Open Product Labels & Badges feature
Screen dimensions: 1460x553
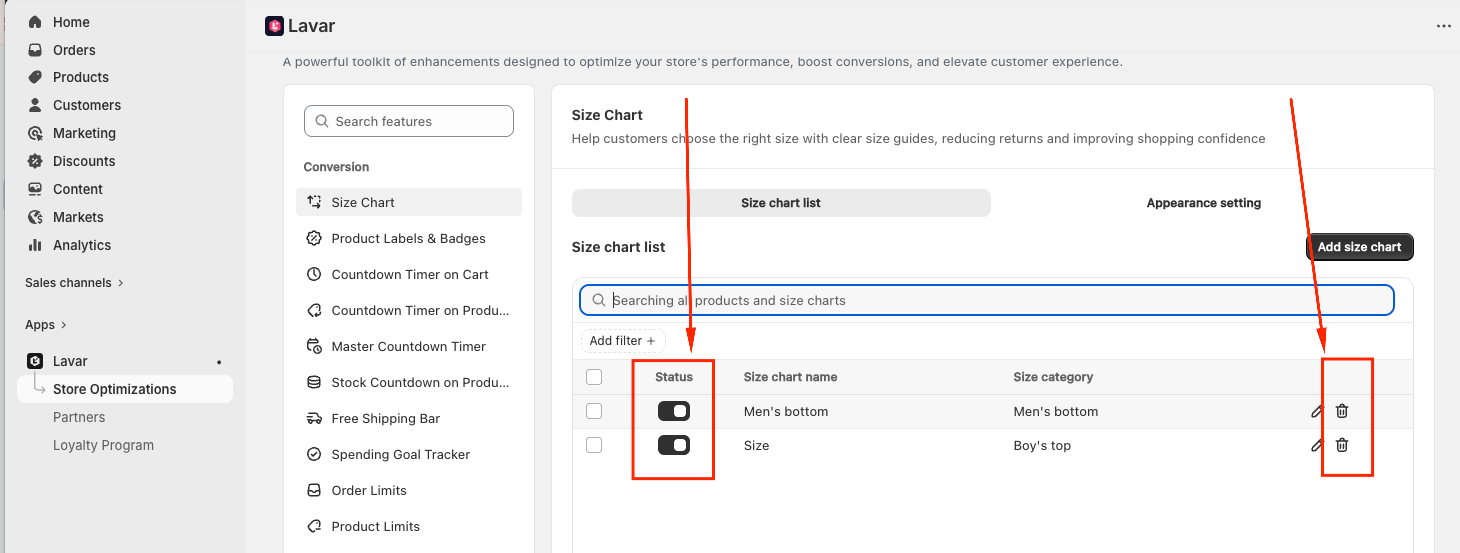[x=409, y=238]
